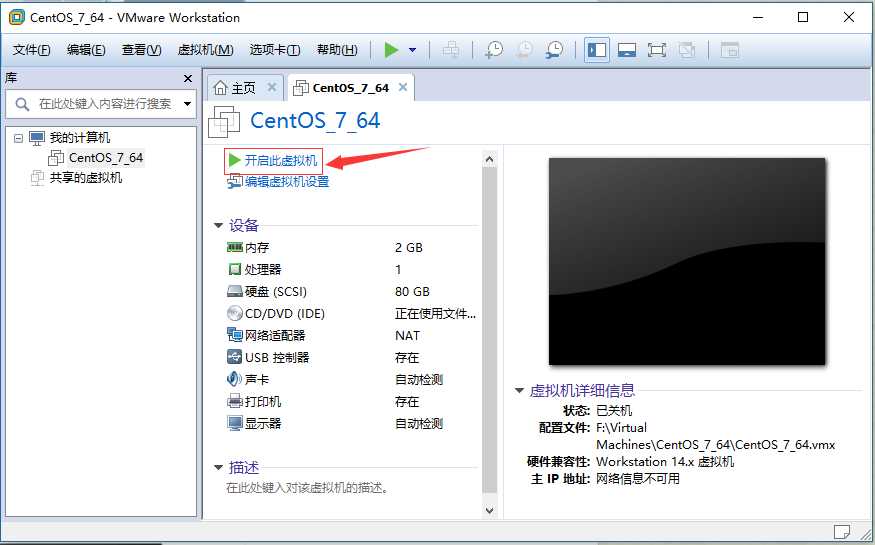Click the Unity mode toolbar icon
The height and width of the screenshot is (545, 875).
[x=687, y=50]
